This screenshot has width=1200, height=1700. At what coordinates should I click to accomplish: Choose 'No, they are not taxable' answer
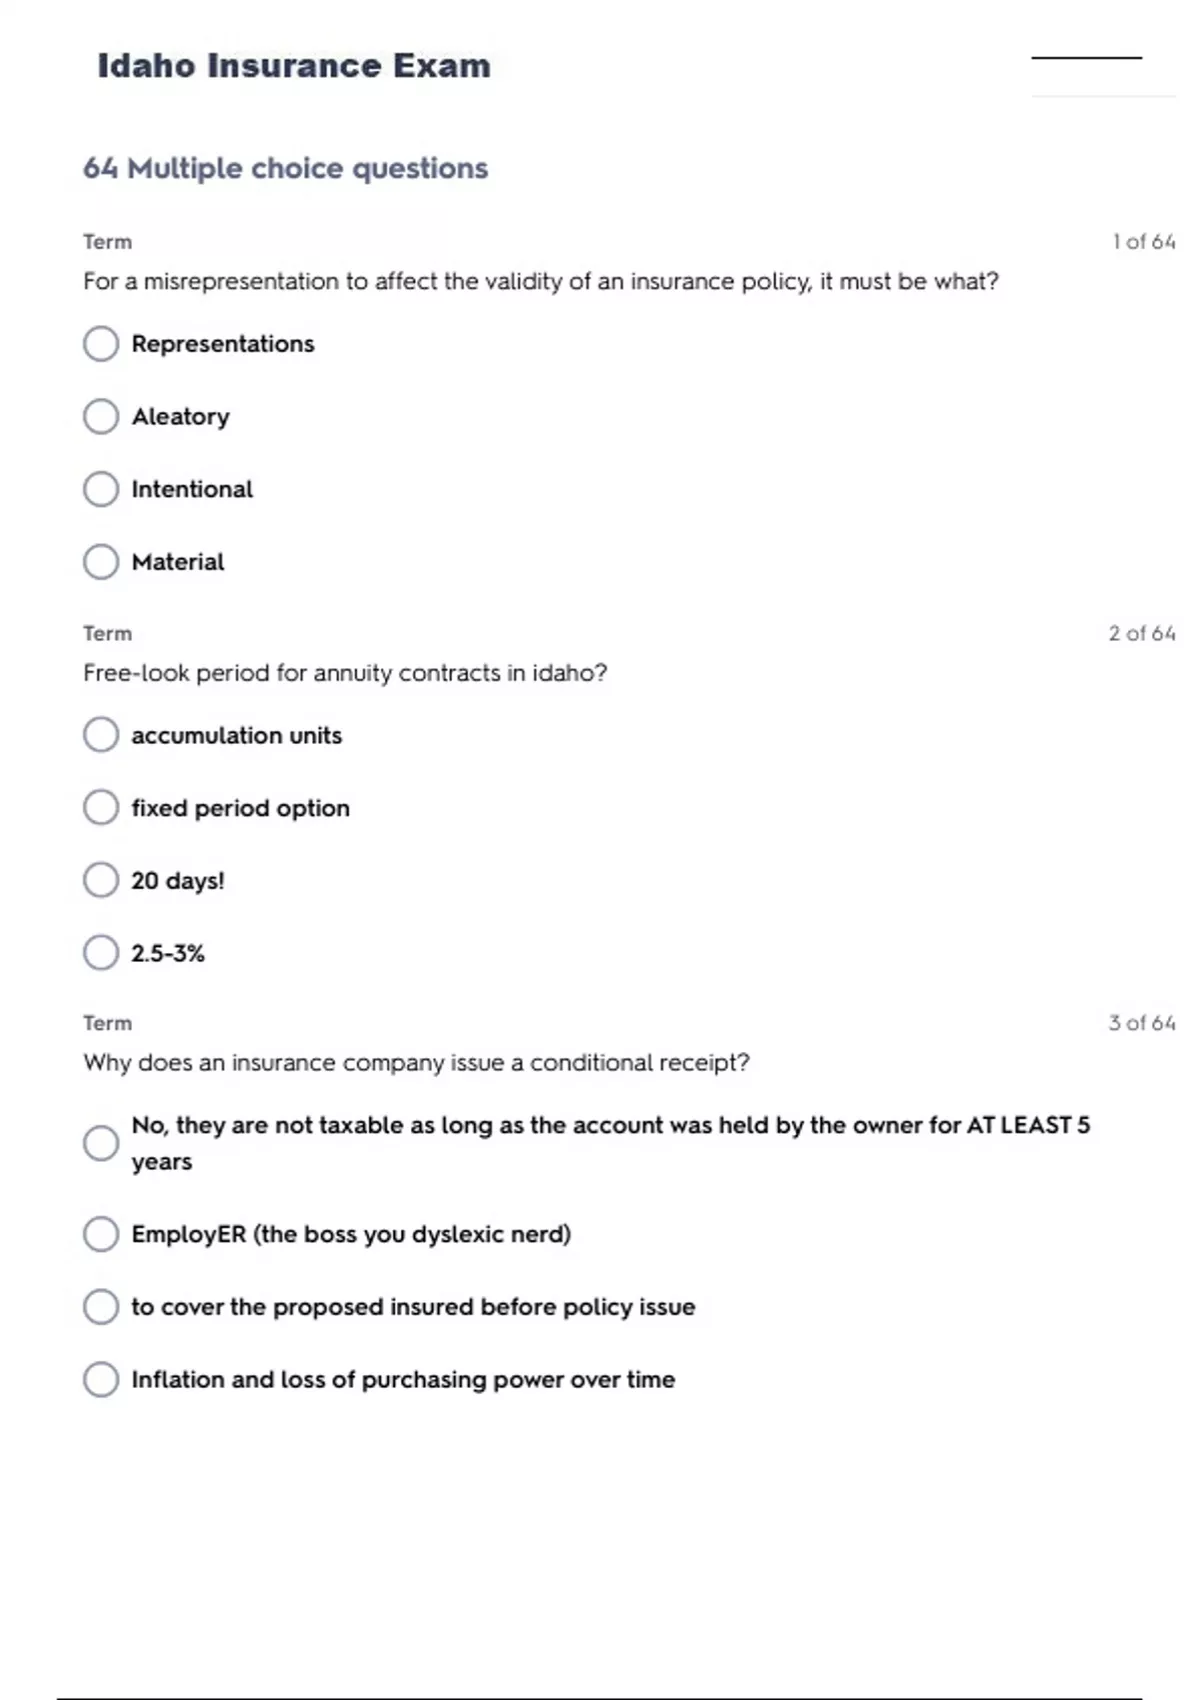pos(101,1143)
